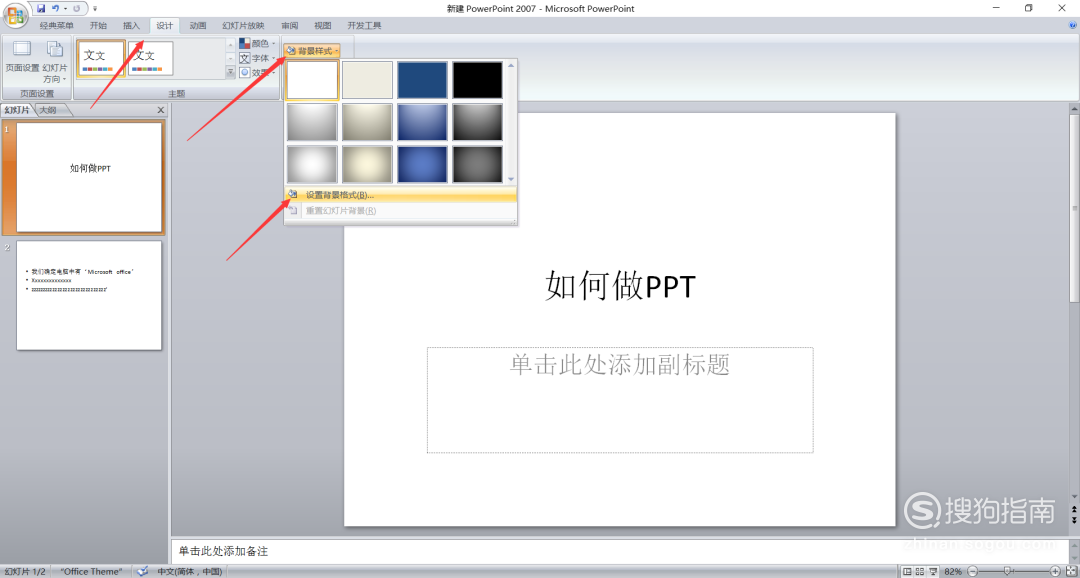Toggle the 背景样式 dropdown button
The image size is (1080, 578).
click(312, 51)
